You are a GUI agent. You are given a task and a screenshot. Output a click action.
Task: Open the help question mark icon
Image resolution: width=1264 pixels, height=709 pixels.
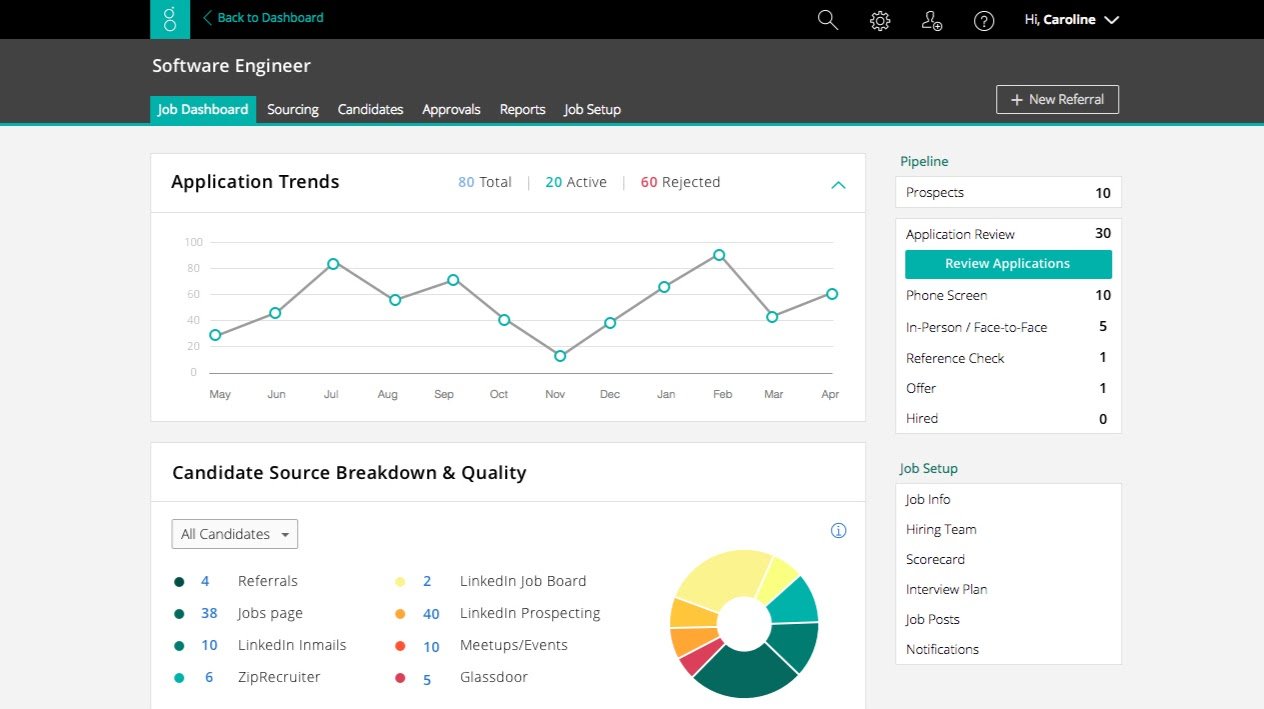(984, 20)
